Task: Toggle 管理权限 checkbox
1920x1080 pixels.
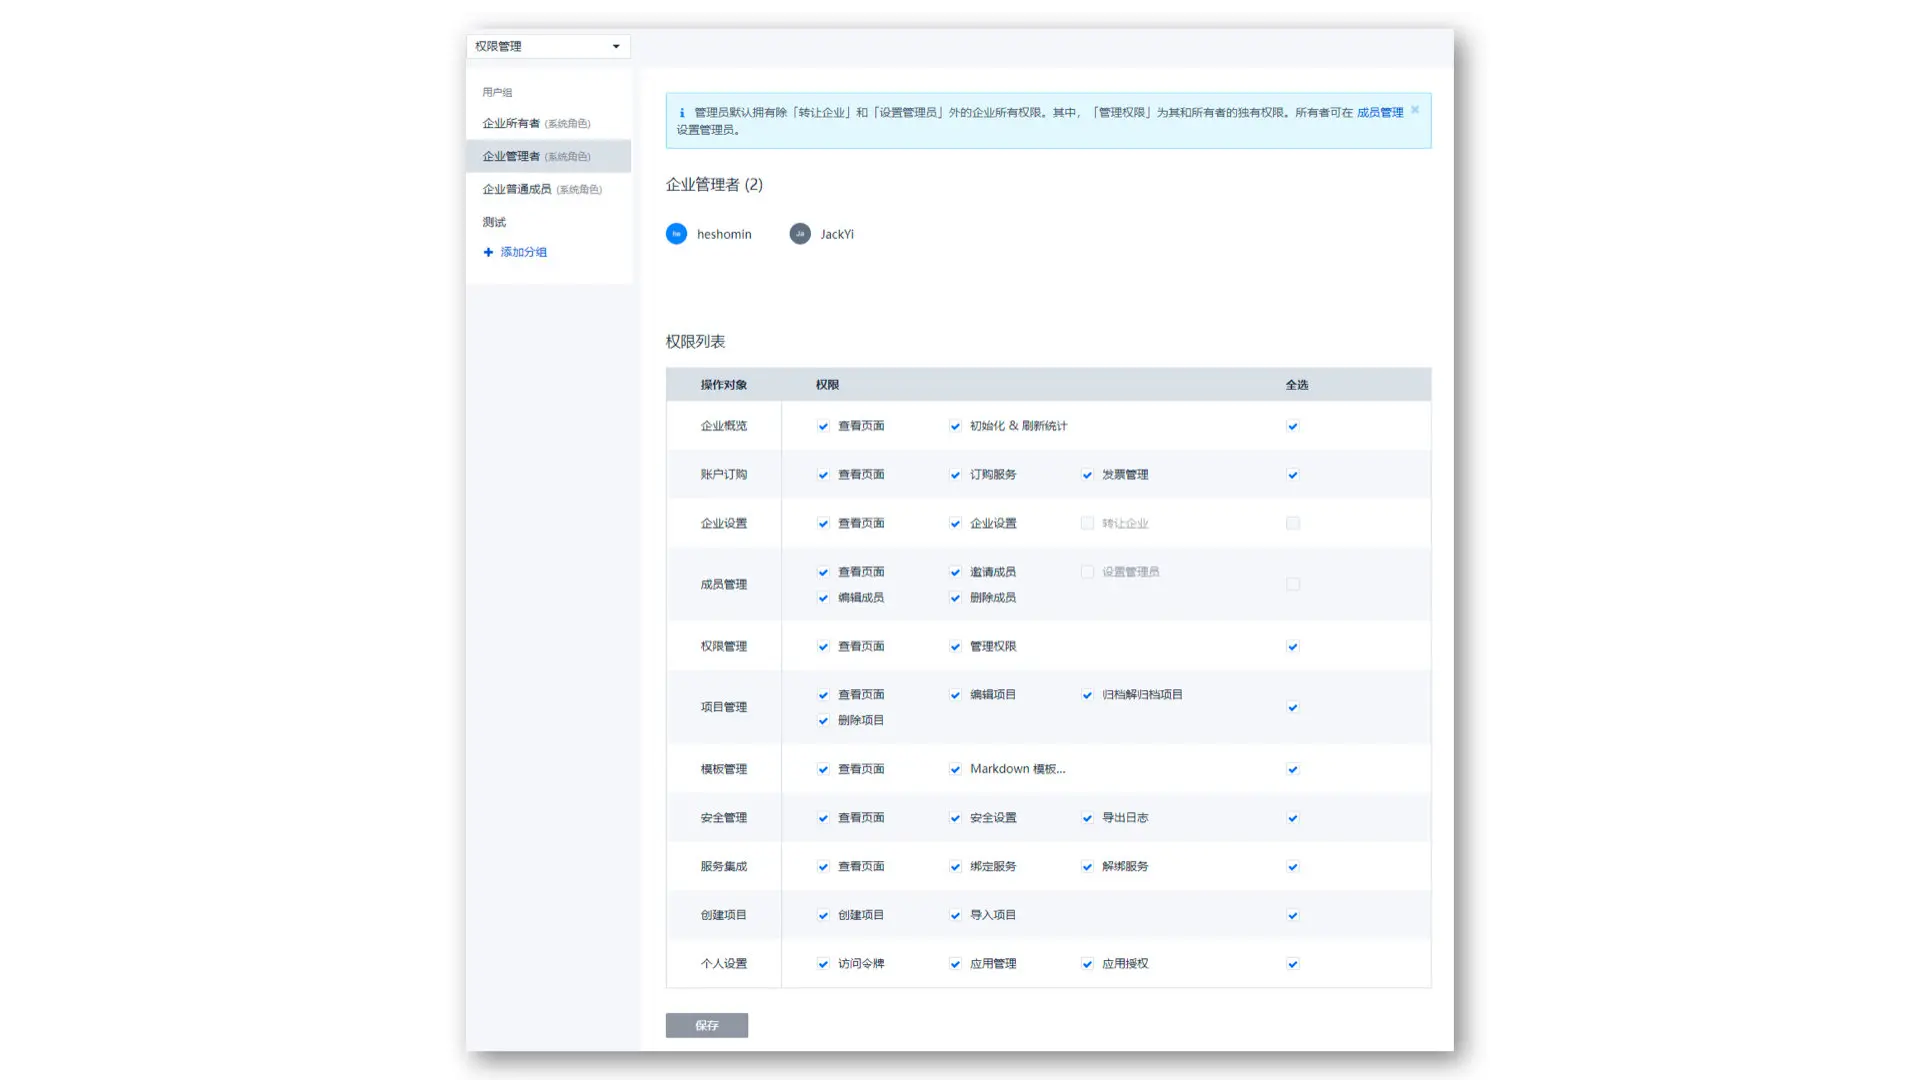Action: 955,647
